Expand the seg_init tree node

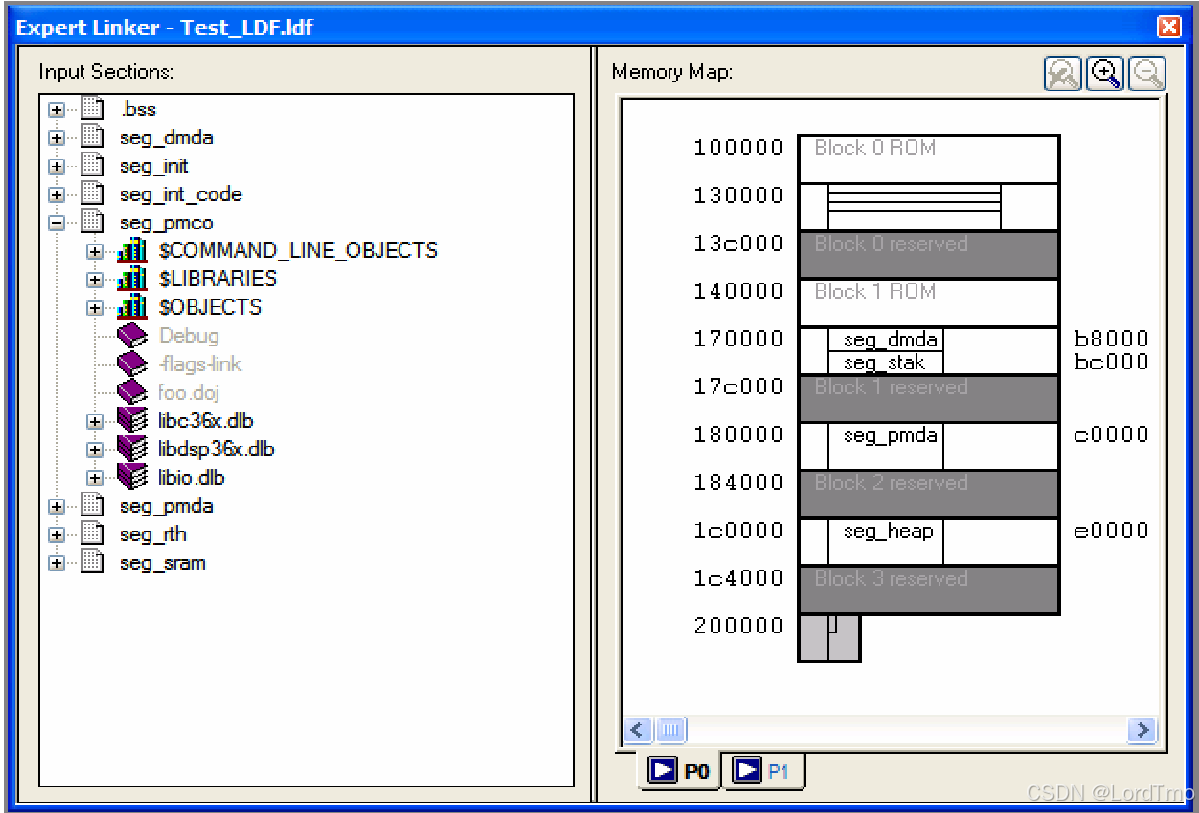coord(56,166)
